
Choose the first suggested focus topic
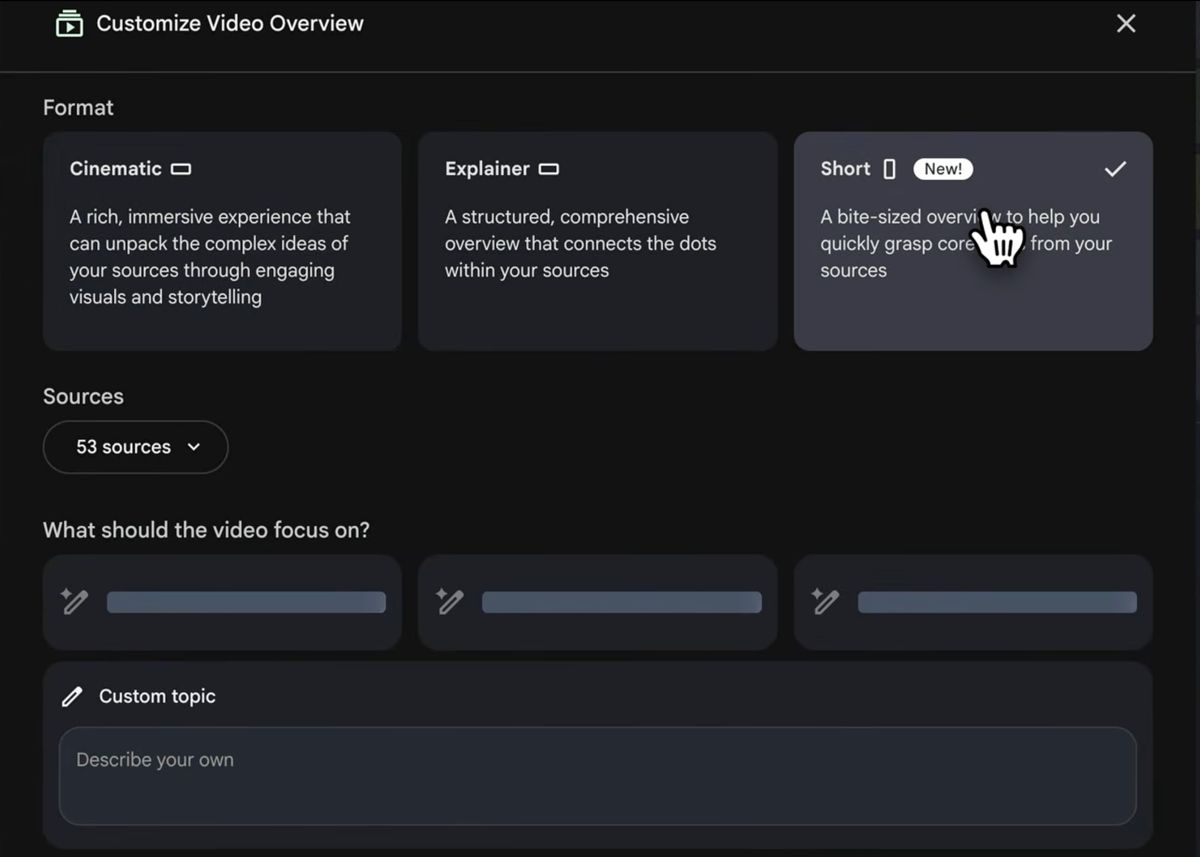[x=222, y=602]
